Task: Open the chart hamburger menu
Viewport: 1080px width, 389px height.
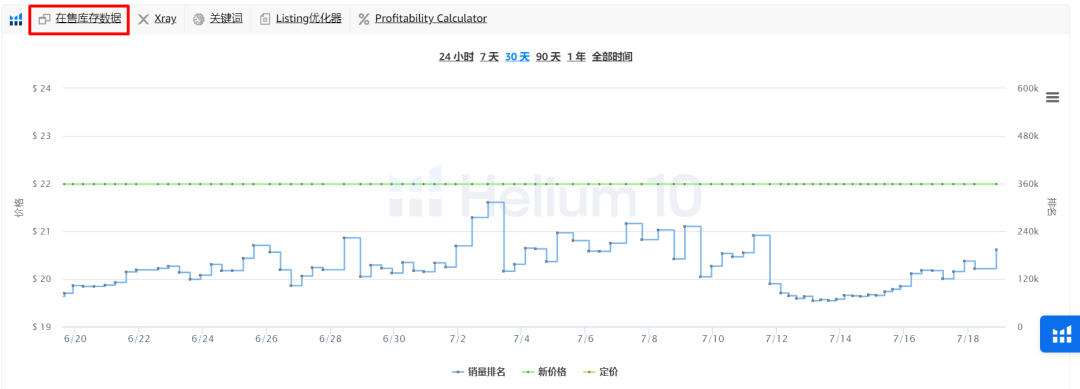Action: point(1052,97)
